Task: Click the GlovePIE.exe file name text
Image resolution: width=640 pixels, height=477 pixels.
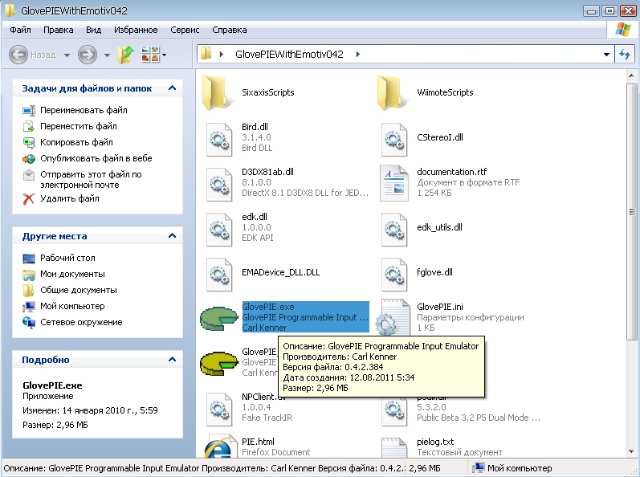Action: click(268, 307)
